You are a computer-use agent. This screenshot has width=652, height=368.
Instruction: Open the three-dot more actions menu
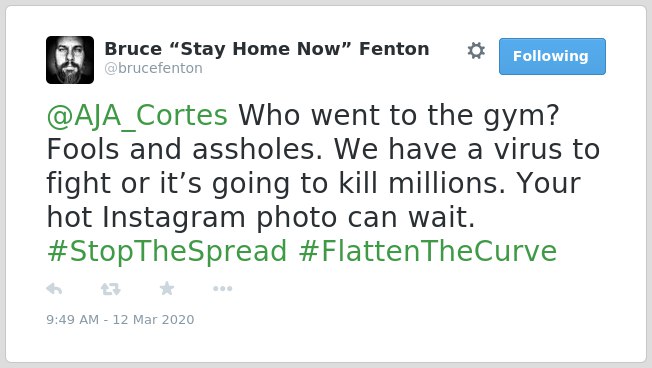(222, 289)
